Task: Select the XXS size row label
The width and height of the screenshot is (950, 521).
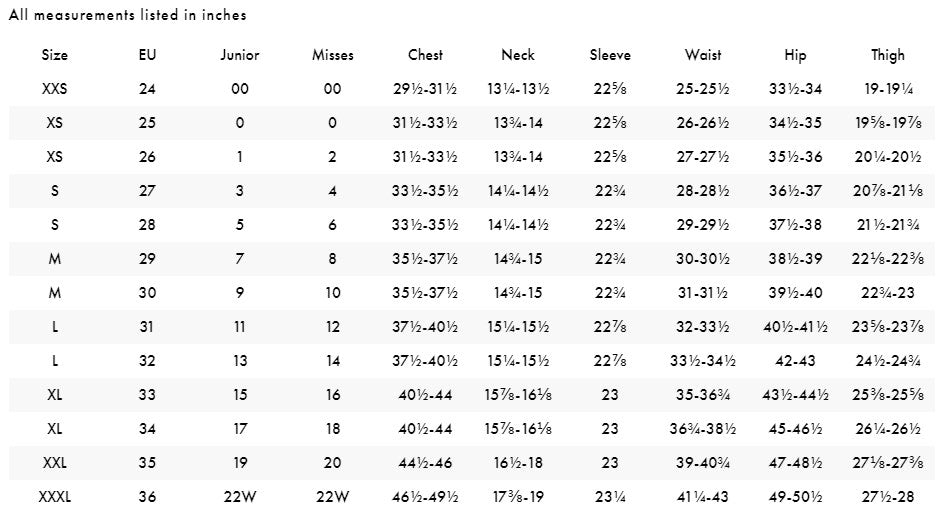Action: [55, 89]
